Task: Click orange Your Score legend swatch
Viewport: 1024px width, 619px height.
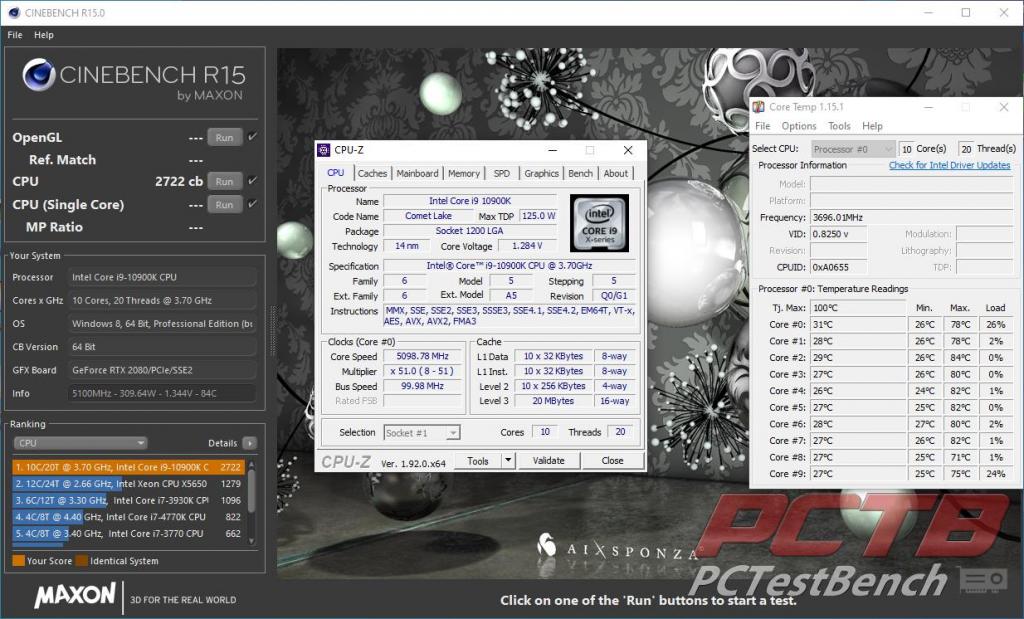Action: (18, 560)
